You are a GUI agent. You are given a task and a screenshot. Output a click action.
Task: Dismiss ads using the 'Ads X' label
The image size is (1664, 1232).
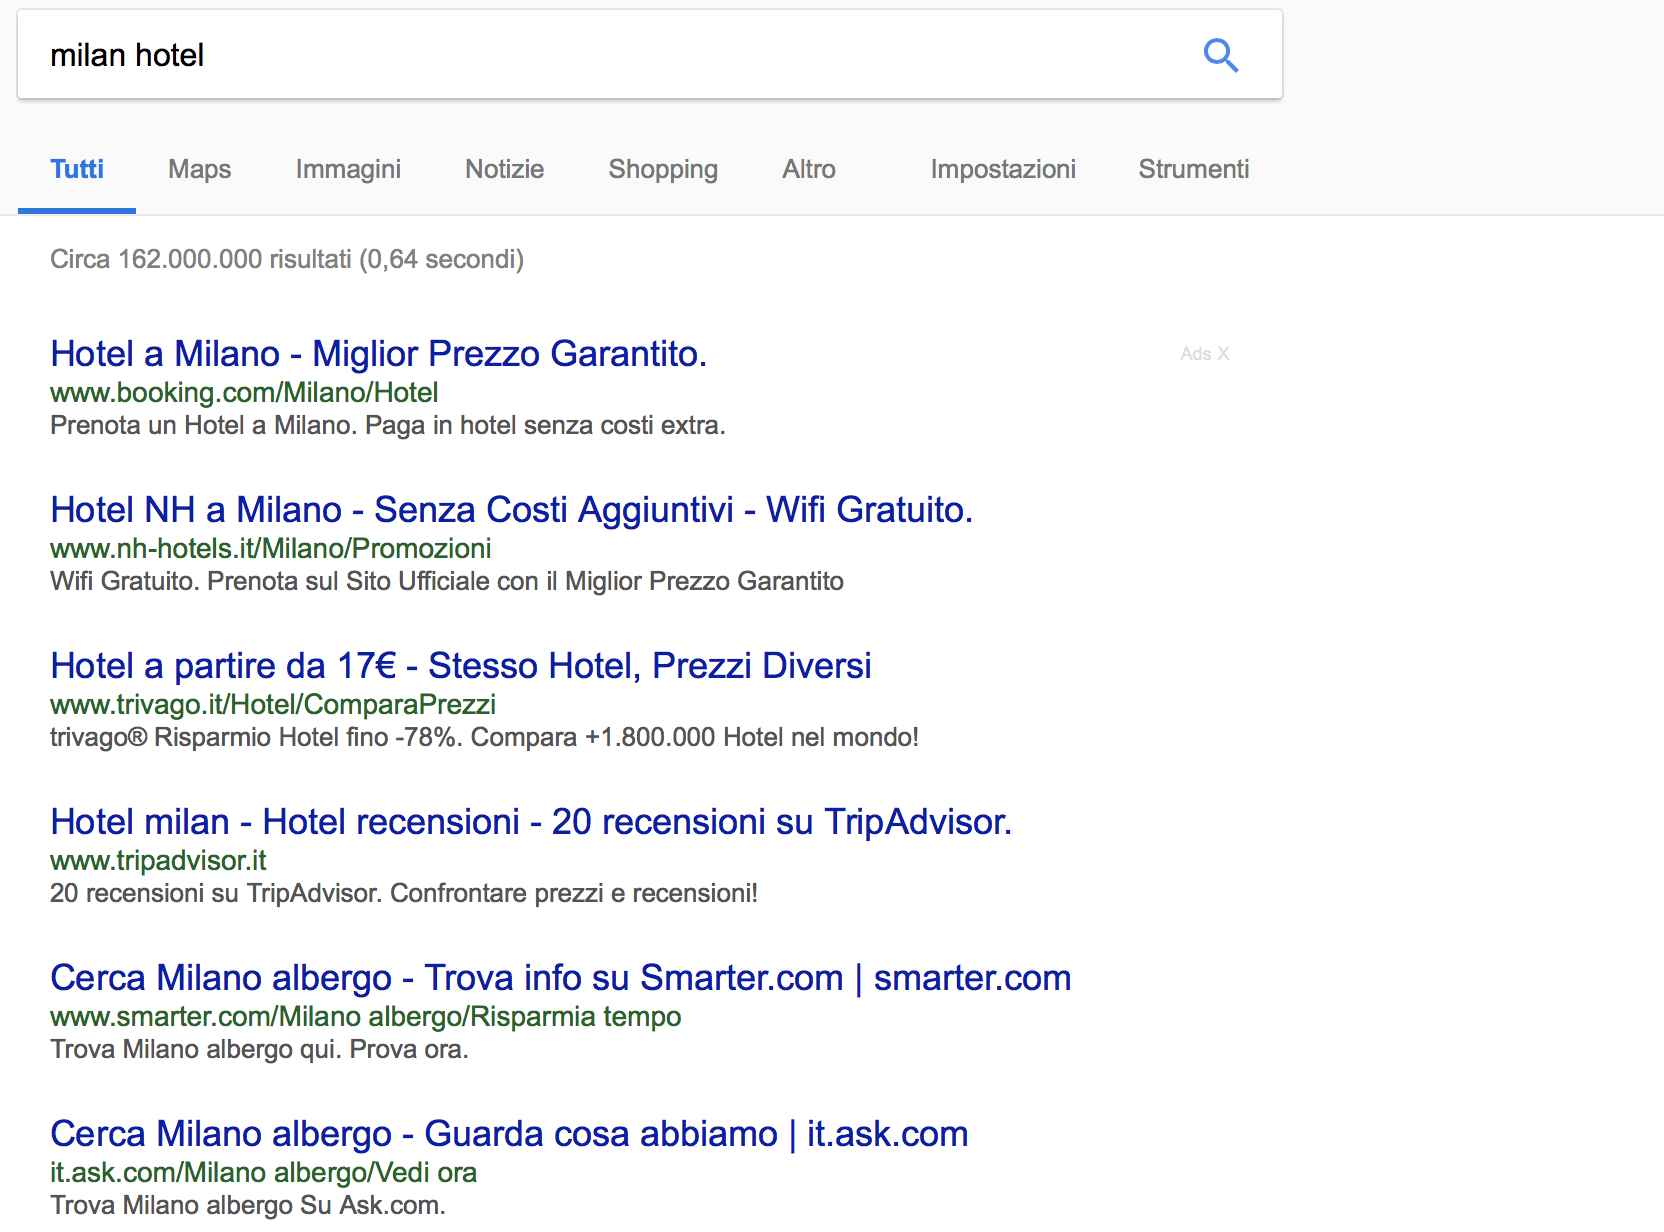tap(1204, 354)
